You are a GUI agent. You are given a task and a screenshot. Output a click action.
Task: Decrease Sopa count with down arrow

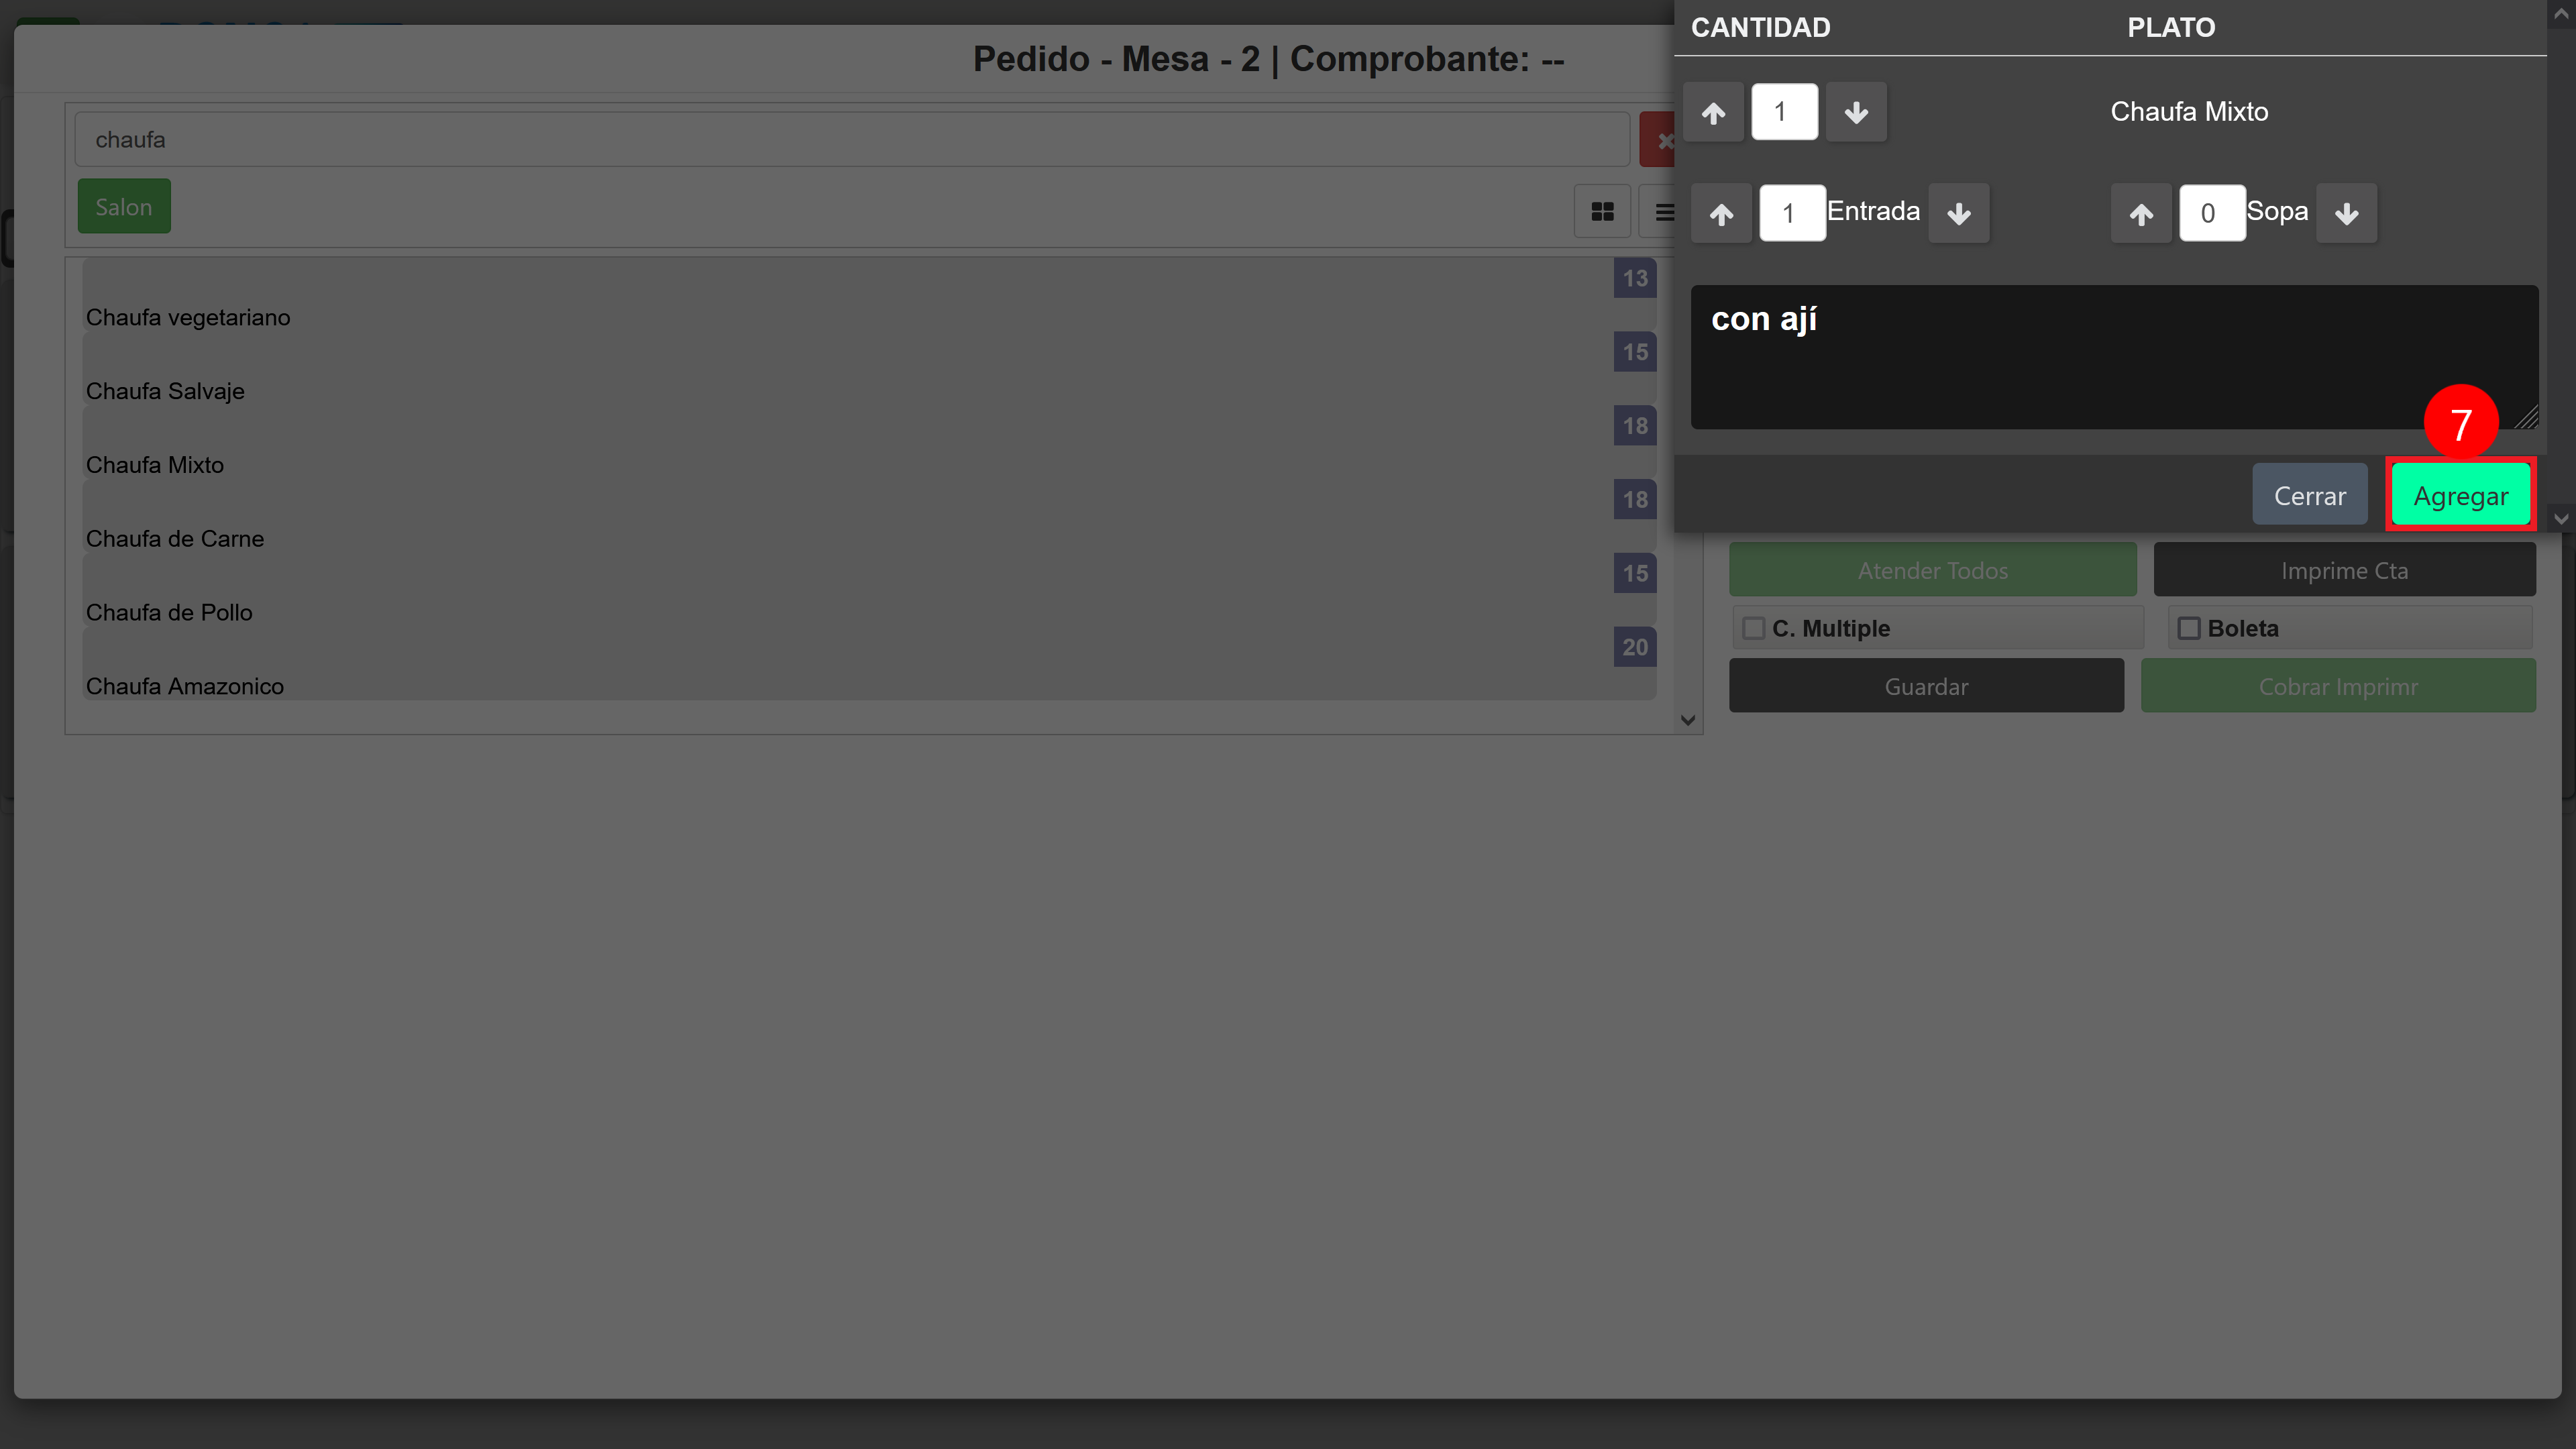(x=2347, y=213)
